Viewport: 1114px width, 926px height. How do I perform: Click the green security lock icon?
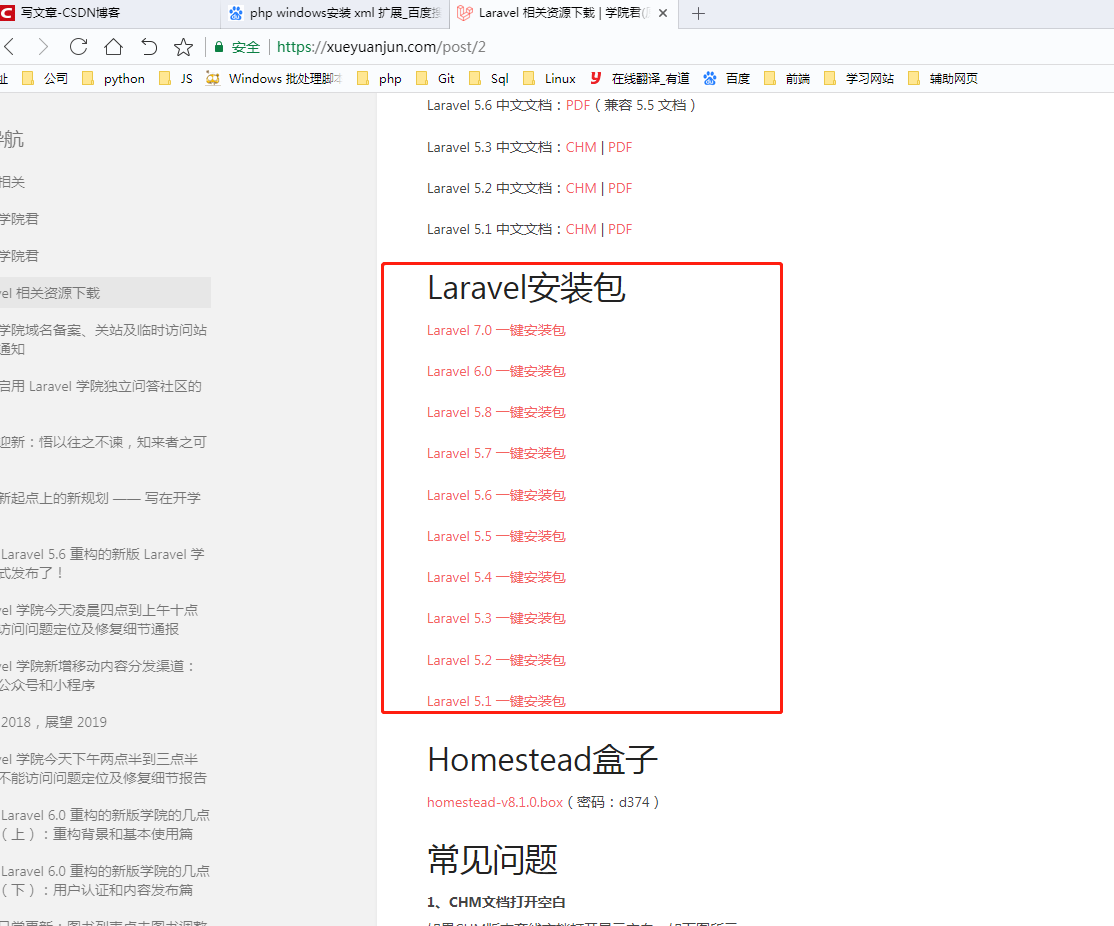219,47
